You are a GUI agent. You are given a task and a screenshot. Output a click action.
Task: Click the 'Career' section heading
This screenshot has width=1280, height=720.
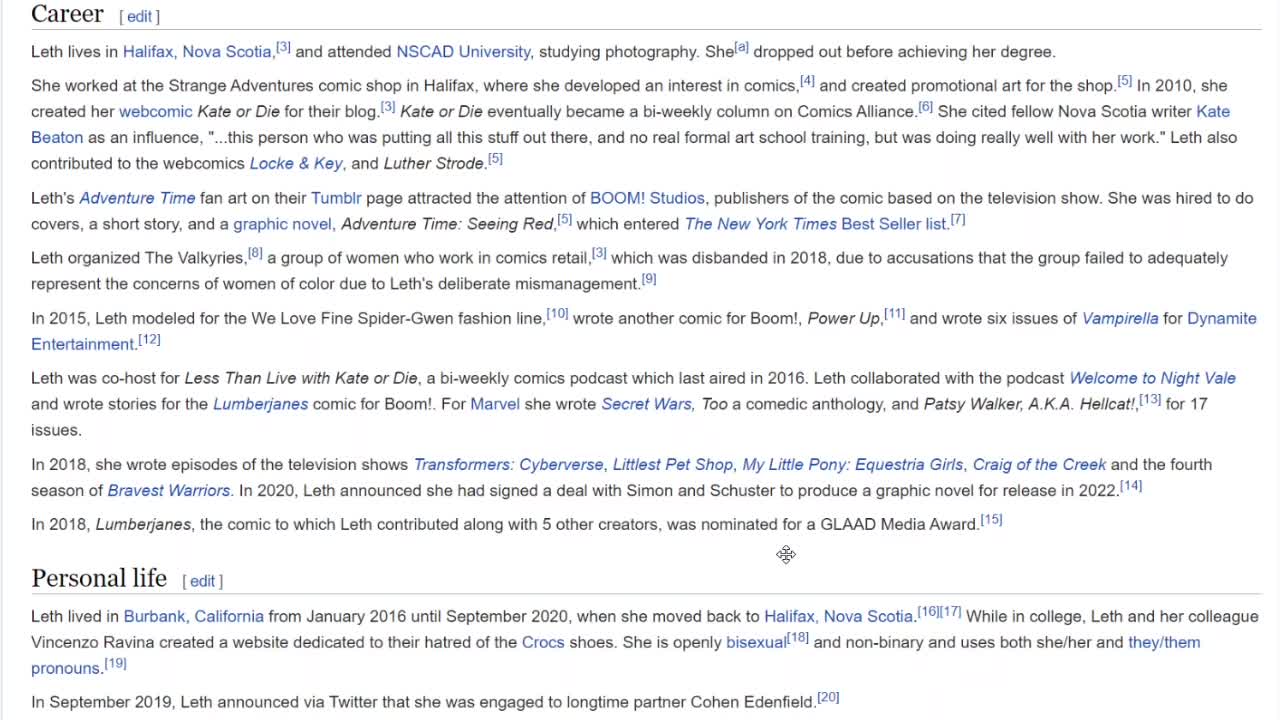click(x=67, y=14)
